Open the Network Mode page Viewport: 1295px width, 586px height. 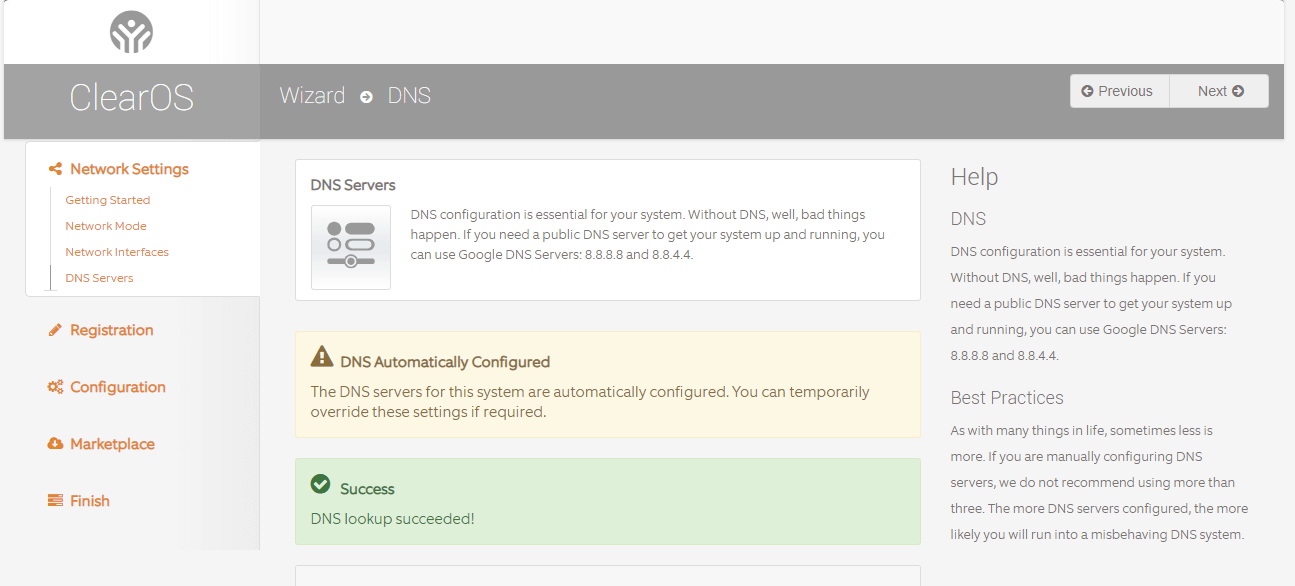[105, 225]
